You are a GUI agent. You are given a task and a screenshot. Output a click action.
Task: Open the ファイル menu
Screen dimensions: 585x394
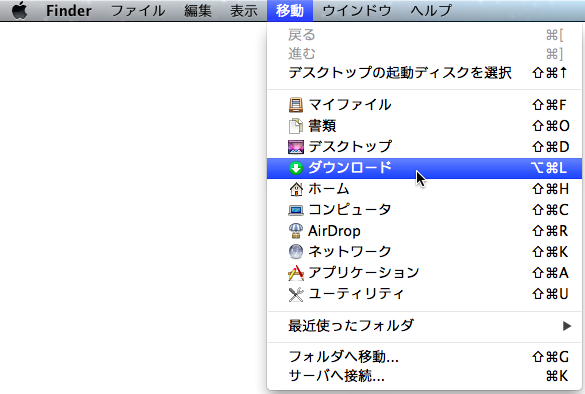tap(138, 10)
